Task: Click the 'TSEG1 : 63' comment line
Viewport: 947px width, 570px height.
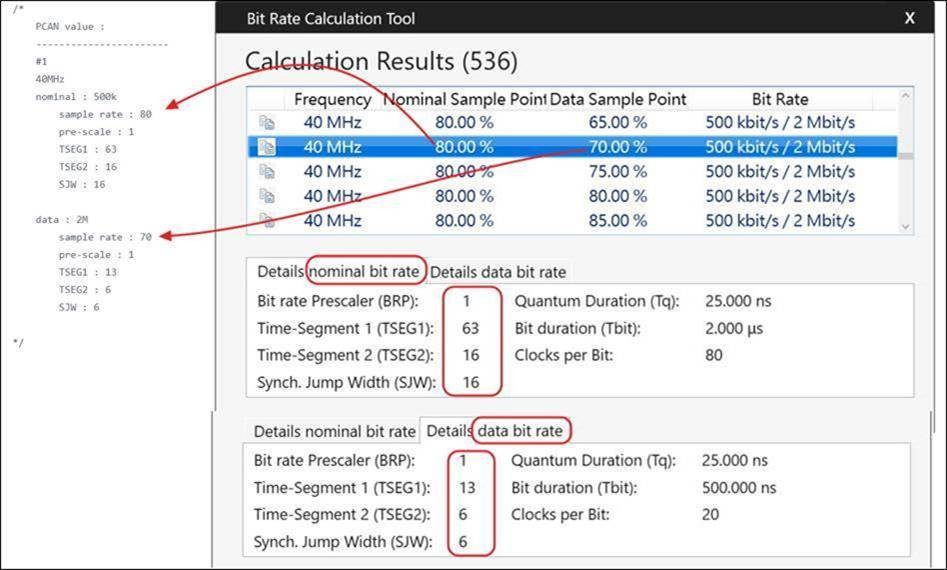Action: click(88, 149)
